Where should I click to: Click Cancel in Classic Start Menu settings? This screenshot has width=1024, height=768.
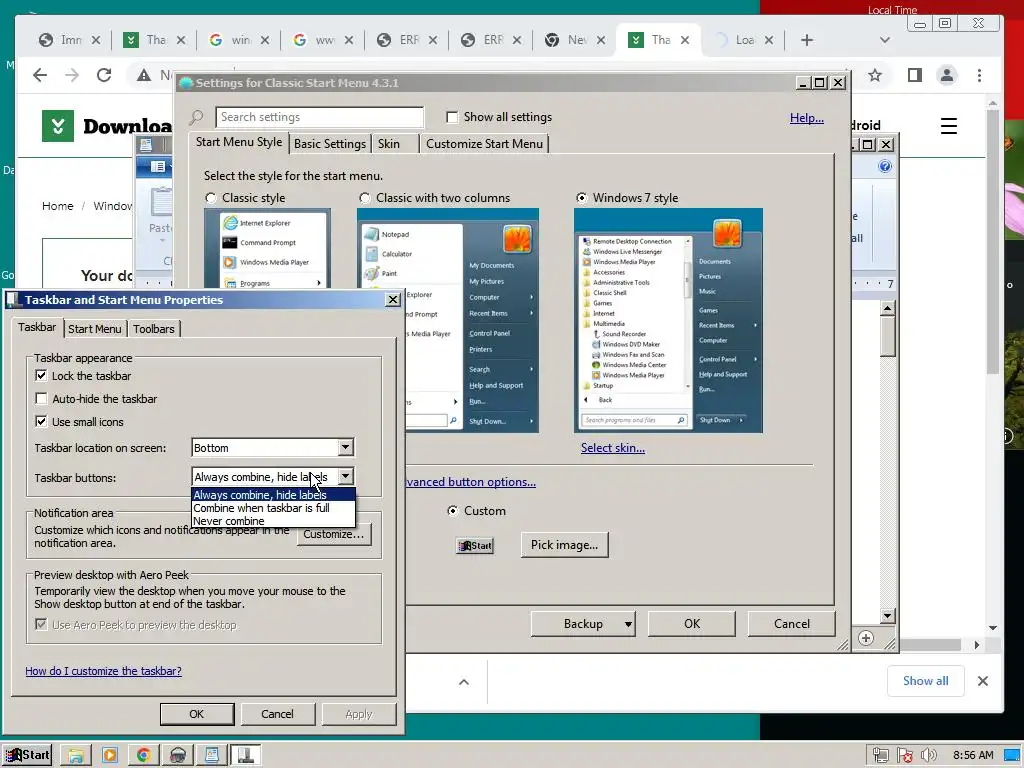point(792,624)
